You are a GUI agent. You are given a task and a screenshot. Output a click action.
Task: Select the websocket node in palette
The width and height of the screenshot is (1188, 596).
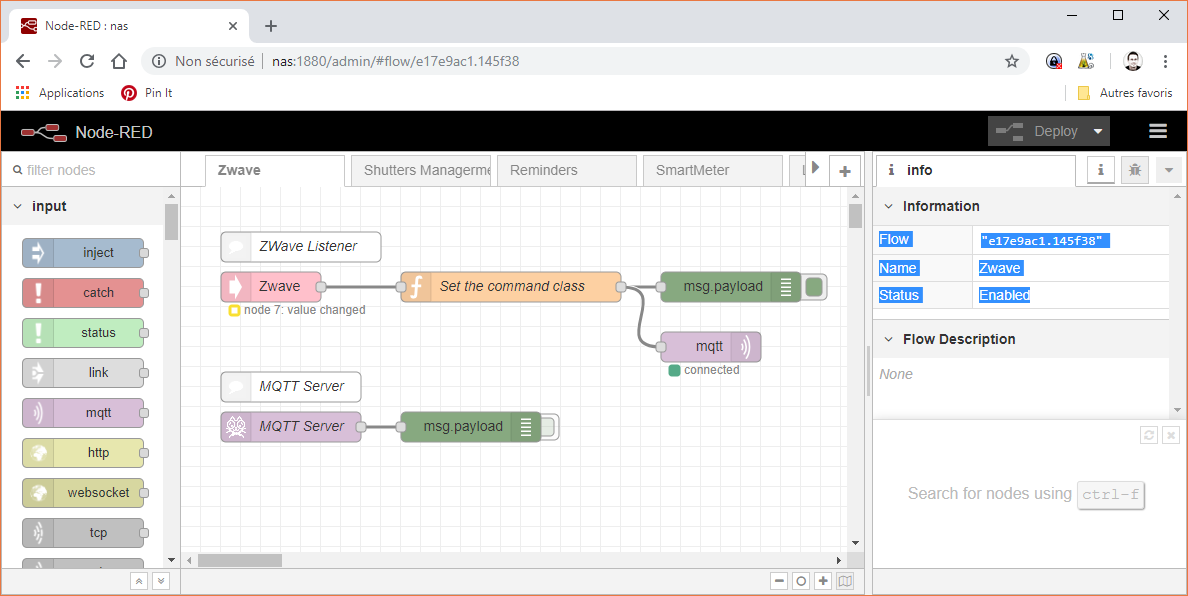coord(83,493)
